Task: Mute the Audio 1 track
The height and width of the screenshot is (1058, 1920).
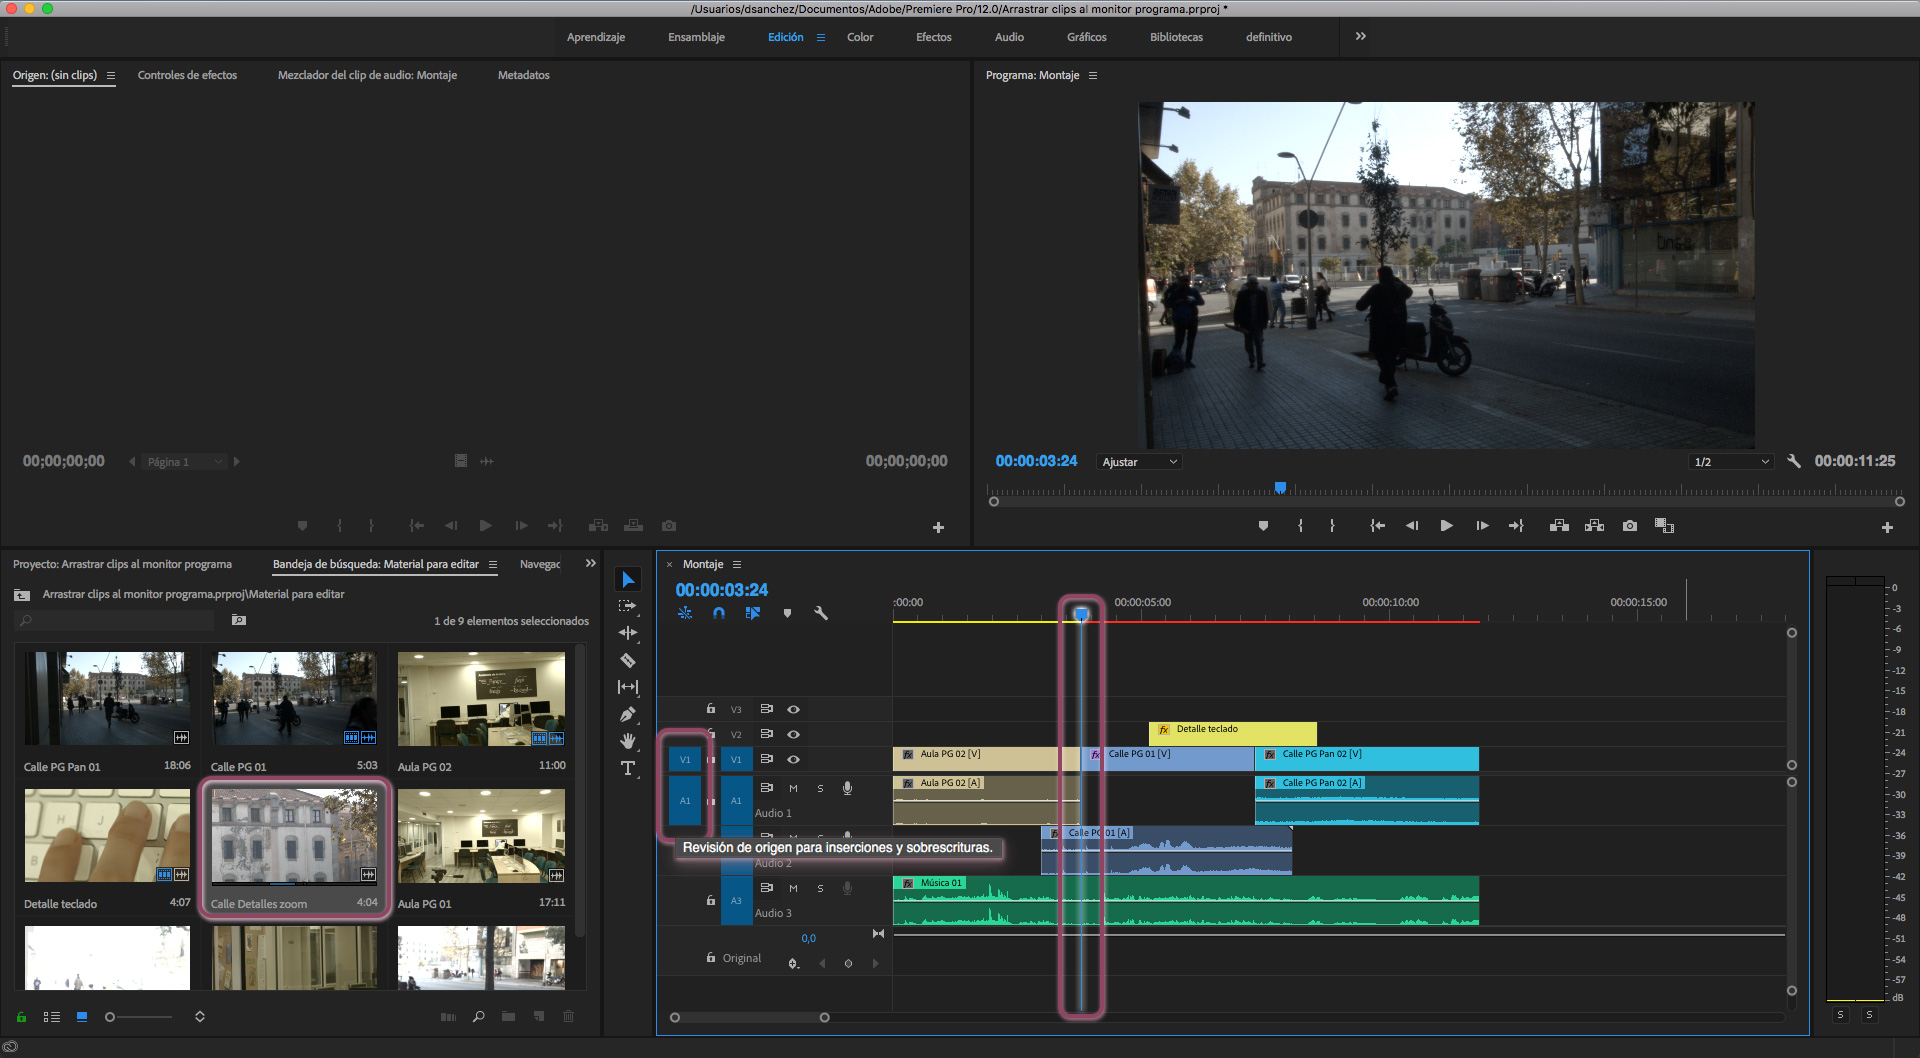Action: [793, 788]
